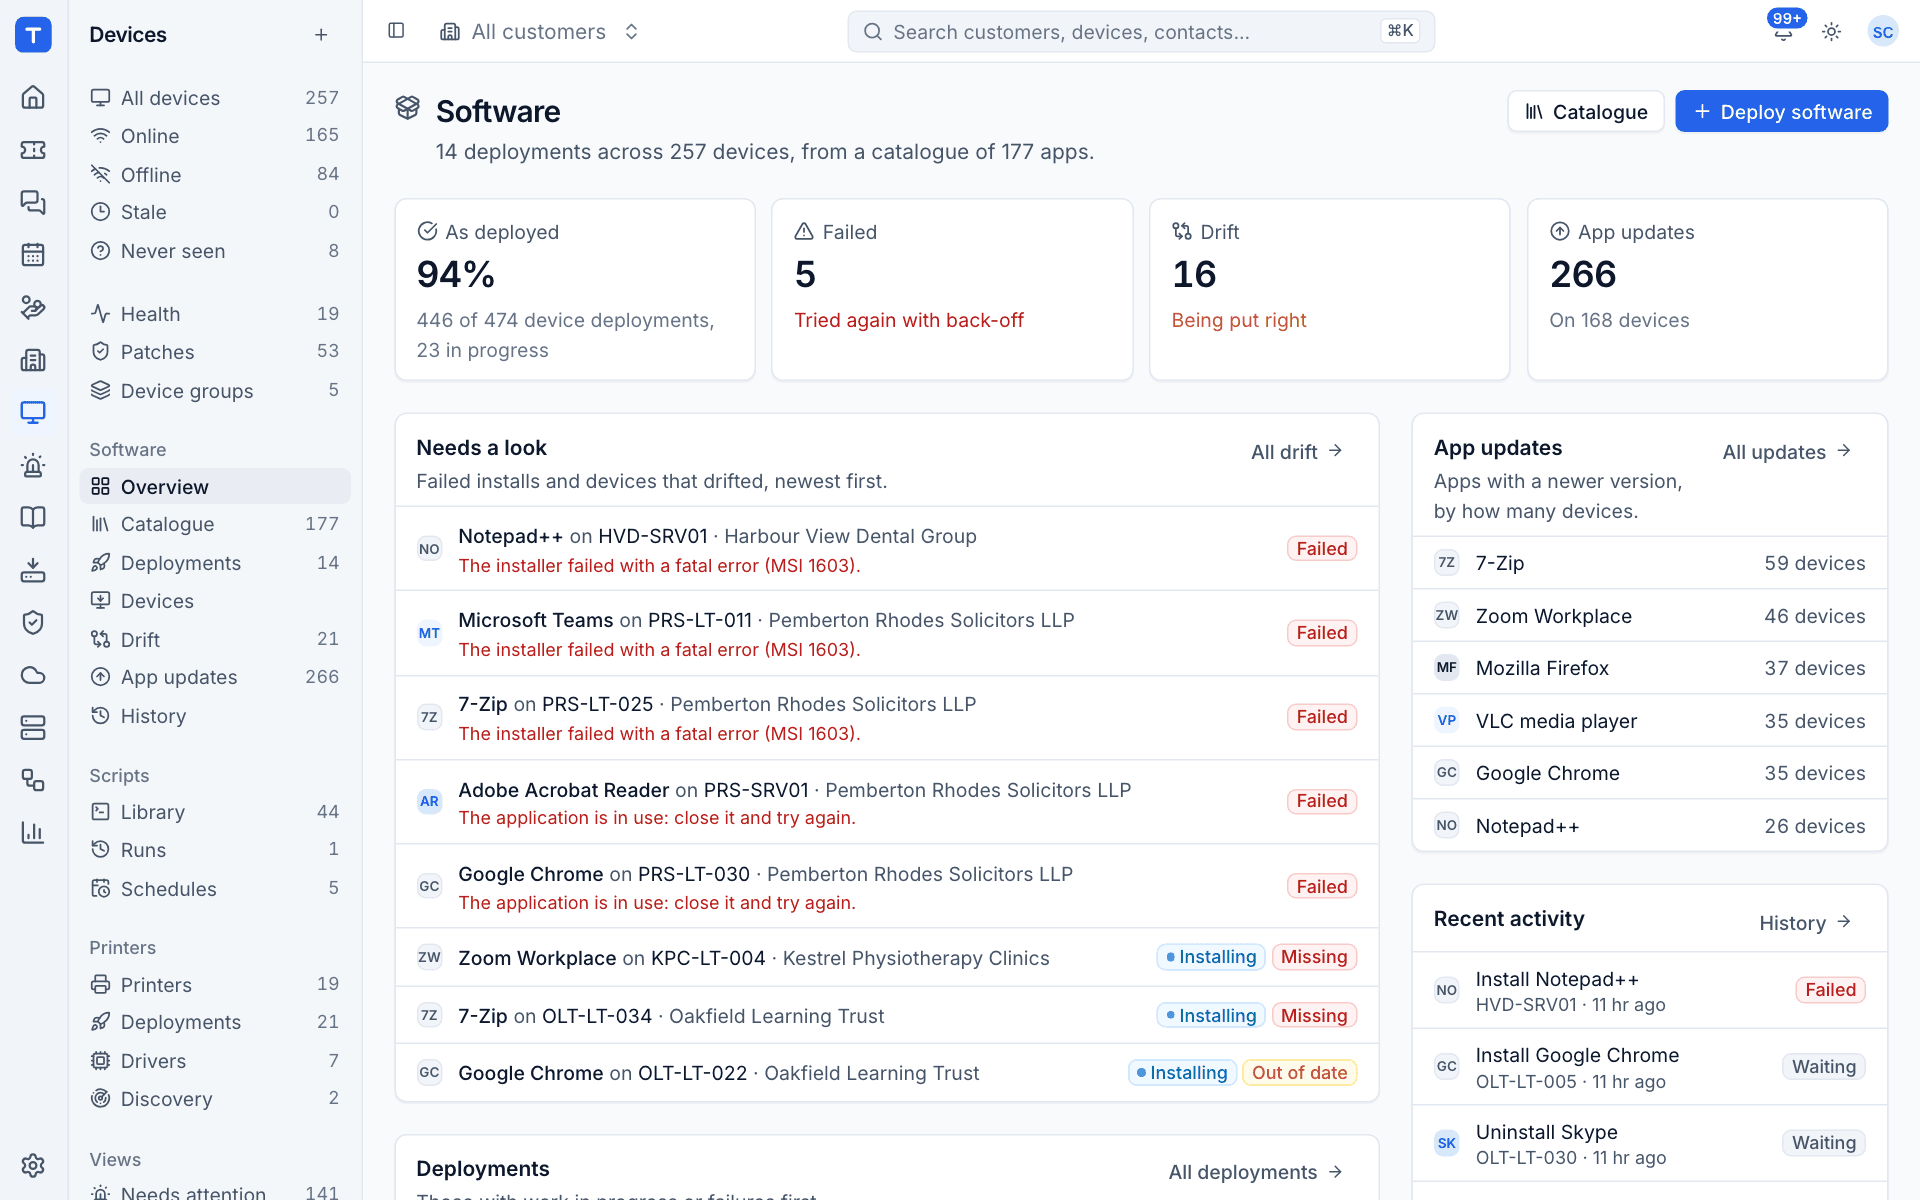Add new device with plus icon
The height and width of the screenshot is (1200, 1920).
coord(321,35)
